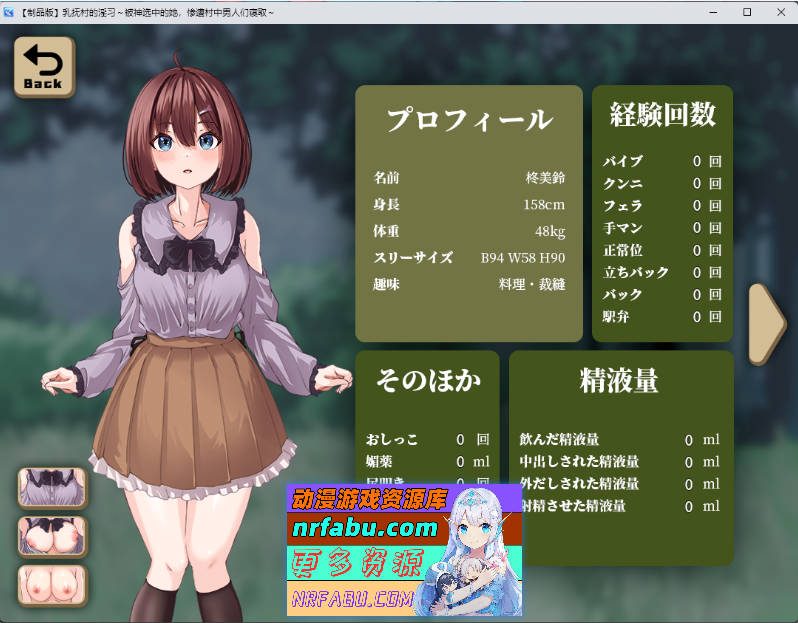798x623 pixels.
Task: Minimize the game window
Action: coord(713,12)
